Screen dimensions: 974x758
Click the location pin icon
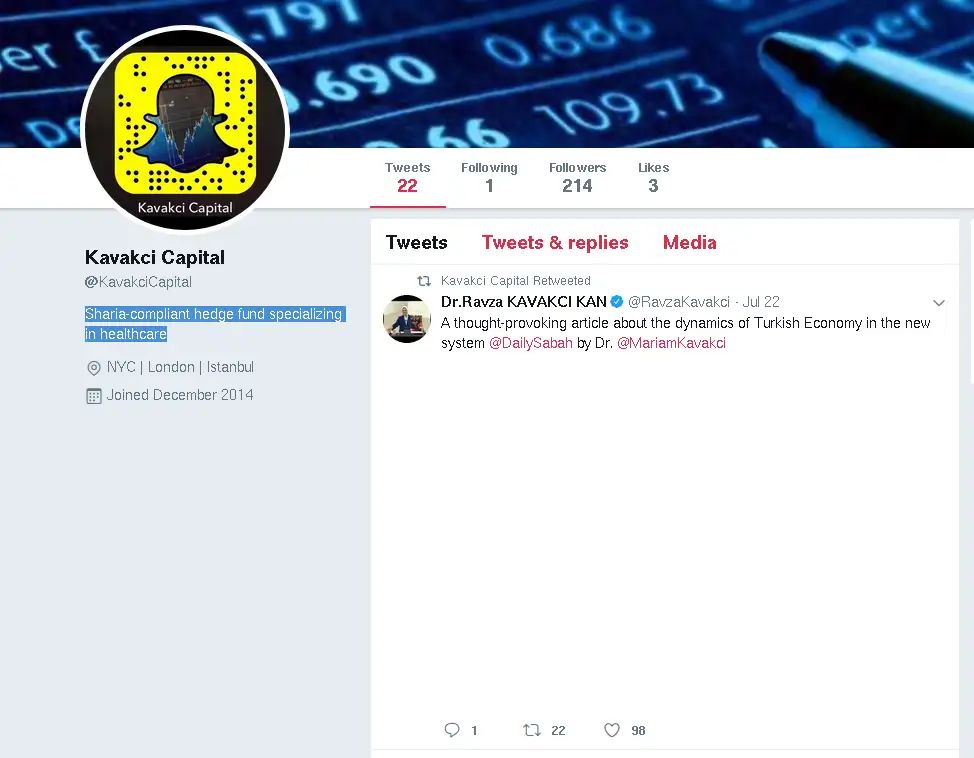pyautogui.click(x=94, y=368)
